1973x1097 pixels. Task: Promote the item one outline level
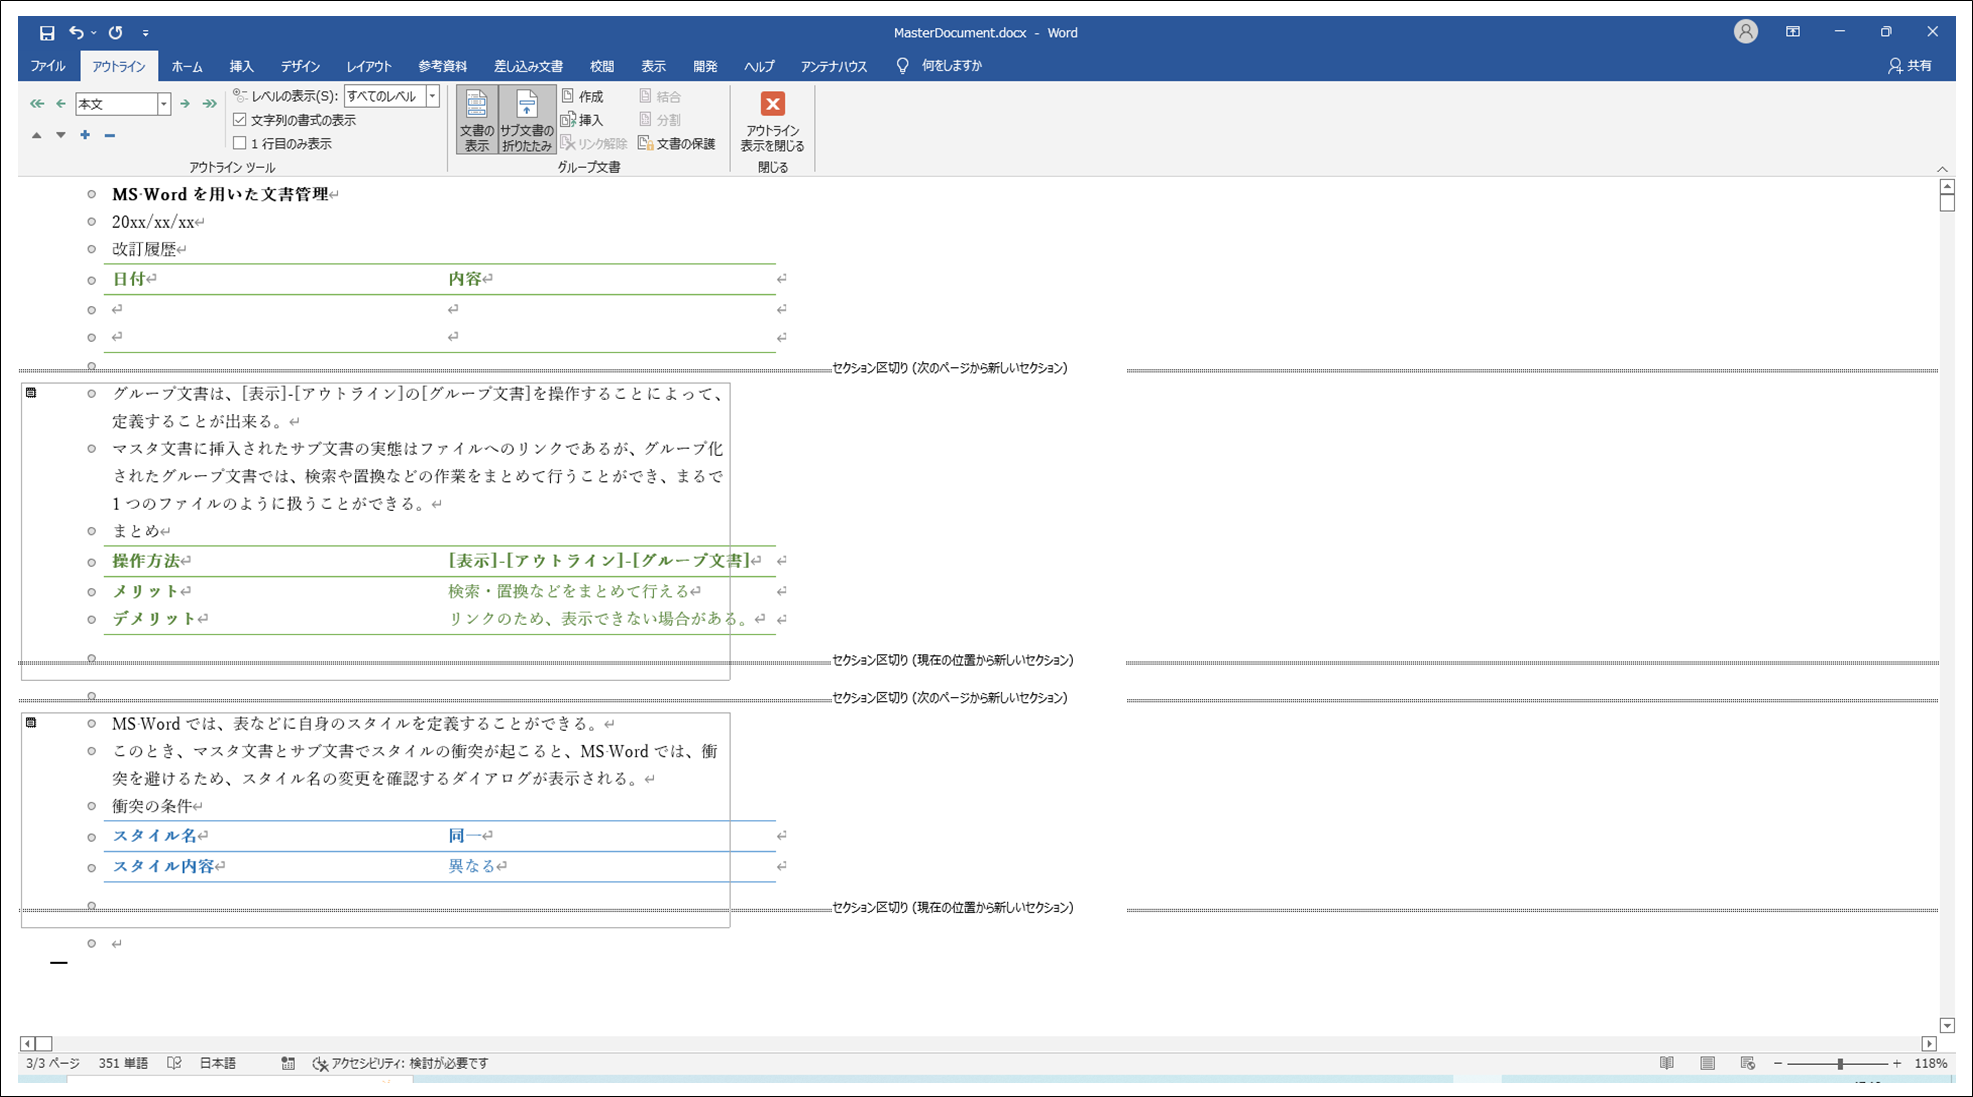coord(61,104)
